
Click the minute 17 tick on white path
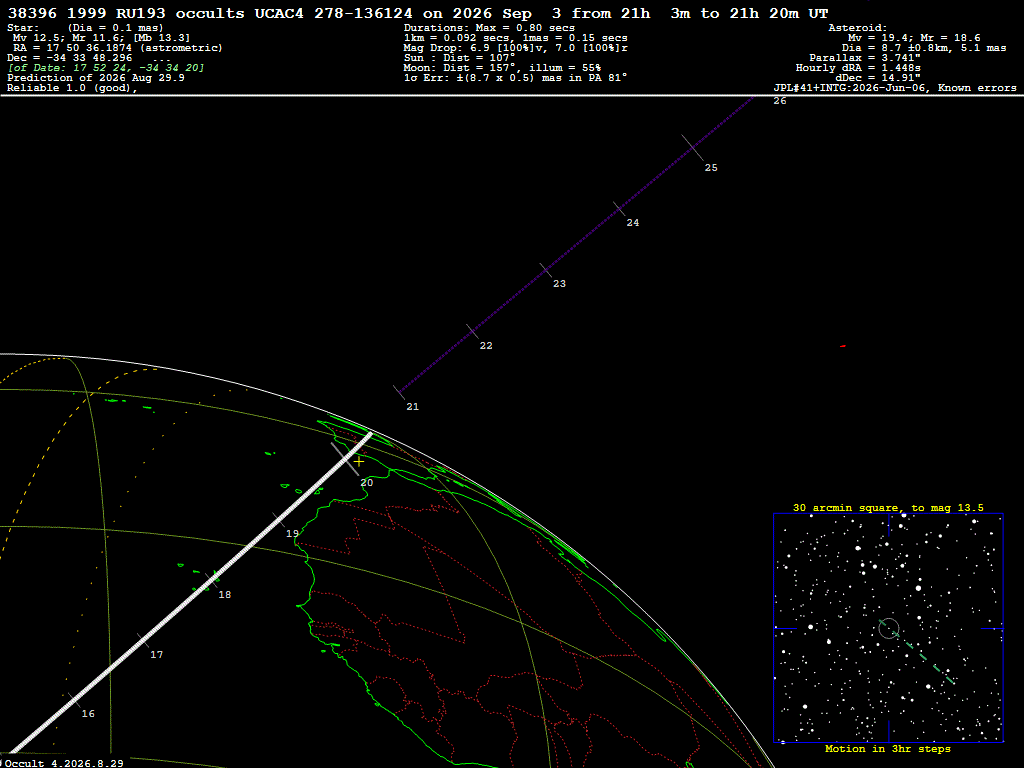pos(144,641)
